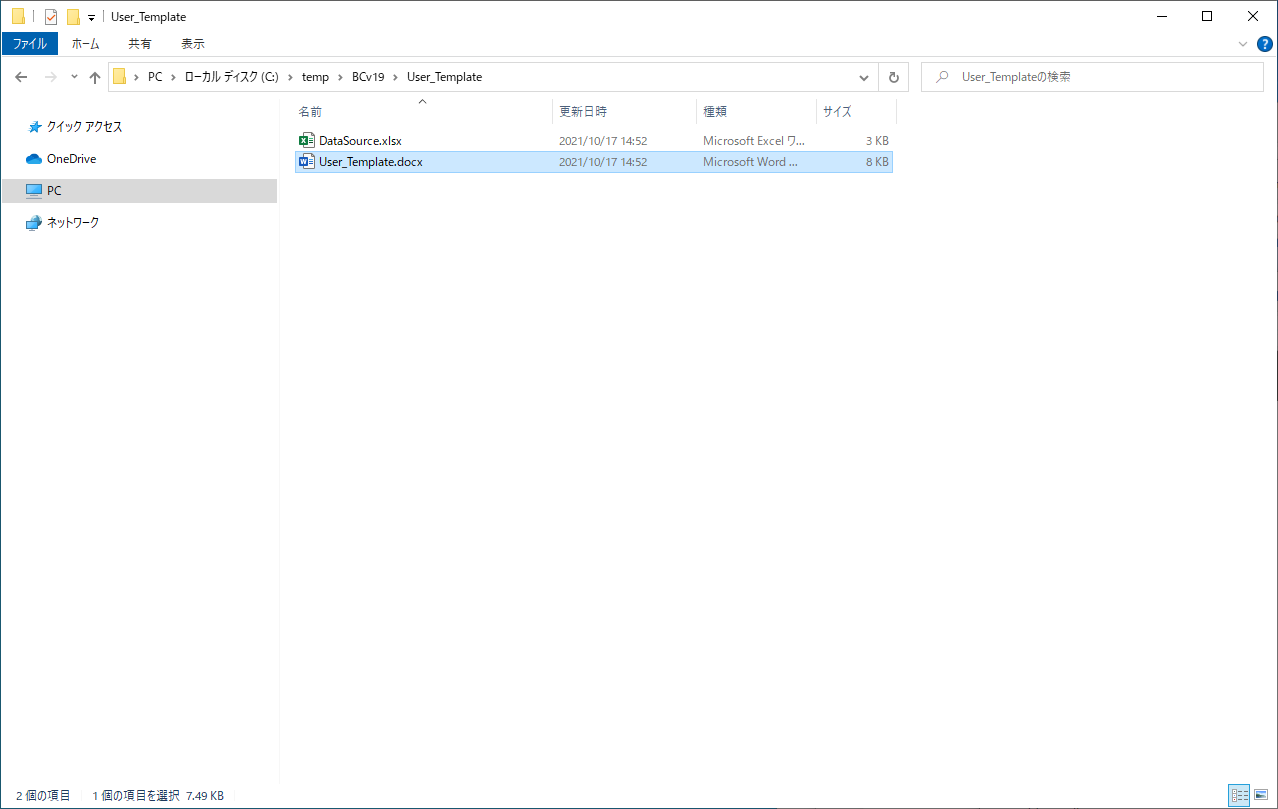This screenshot has width=1278, height=809.
Task: Click the 共有 ribbon tab
Action: pyautogui.click(x=139, y=43)
